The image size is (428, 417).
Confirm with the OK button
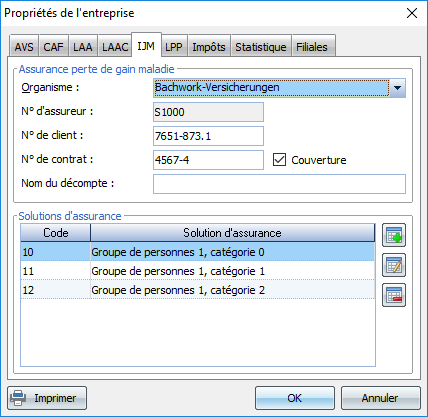[295, 398]
